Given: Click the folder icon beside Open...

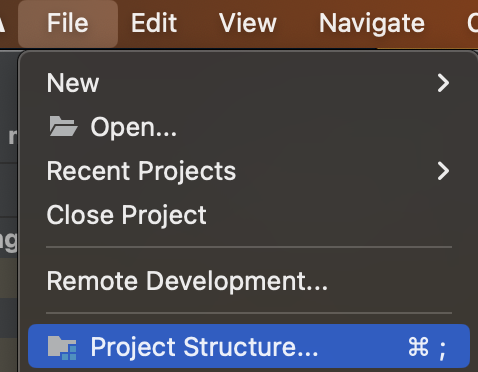Looking at the screenshot, I should pyautogui.click(x=63, y=126).
